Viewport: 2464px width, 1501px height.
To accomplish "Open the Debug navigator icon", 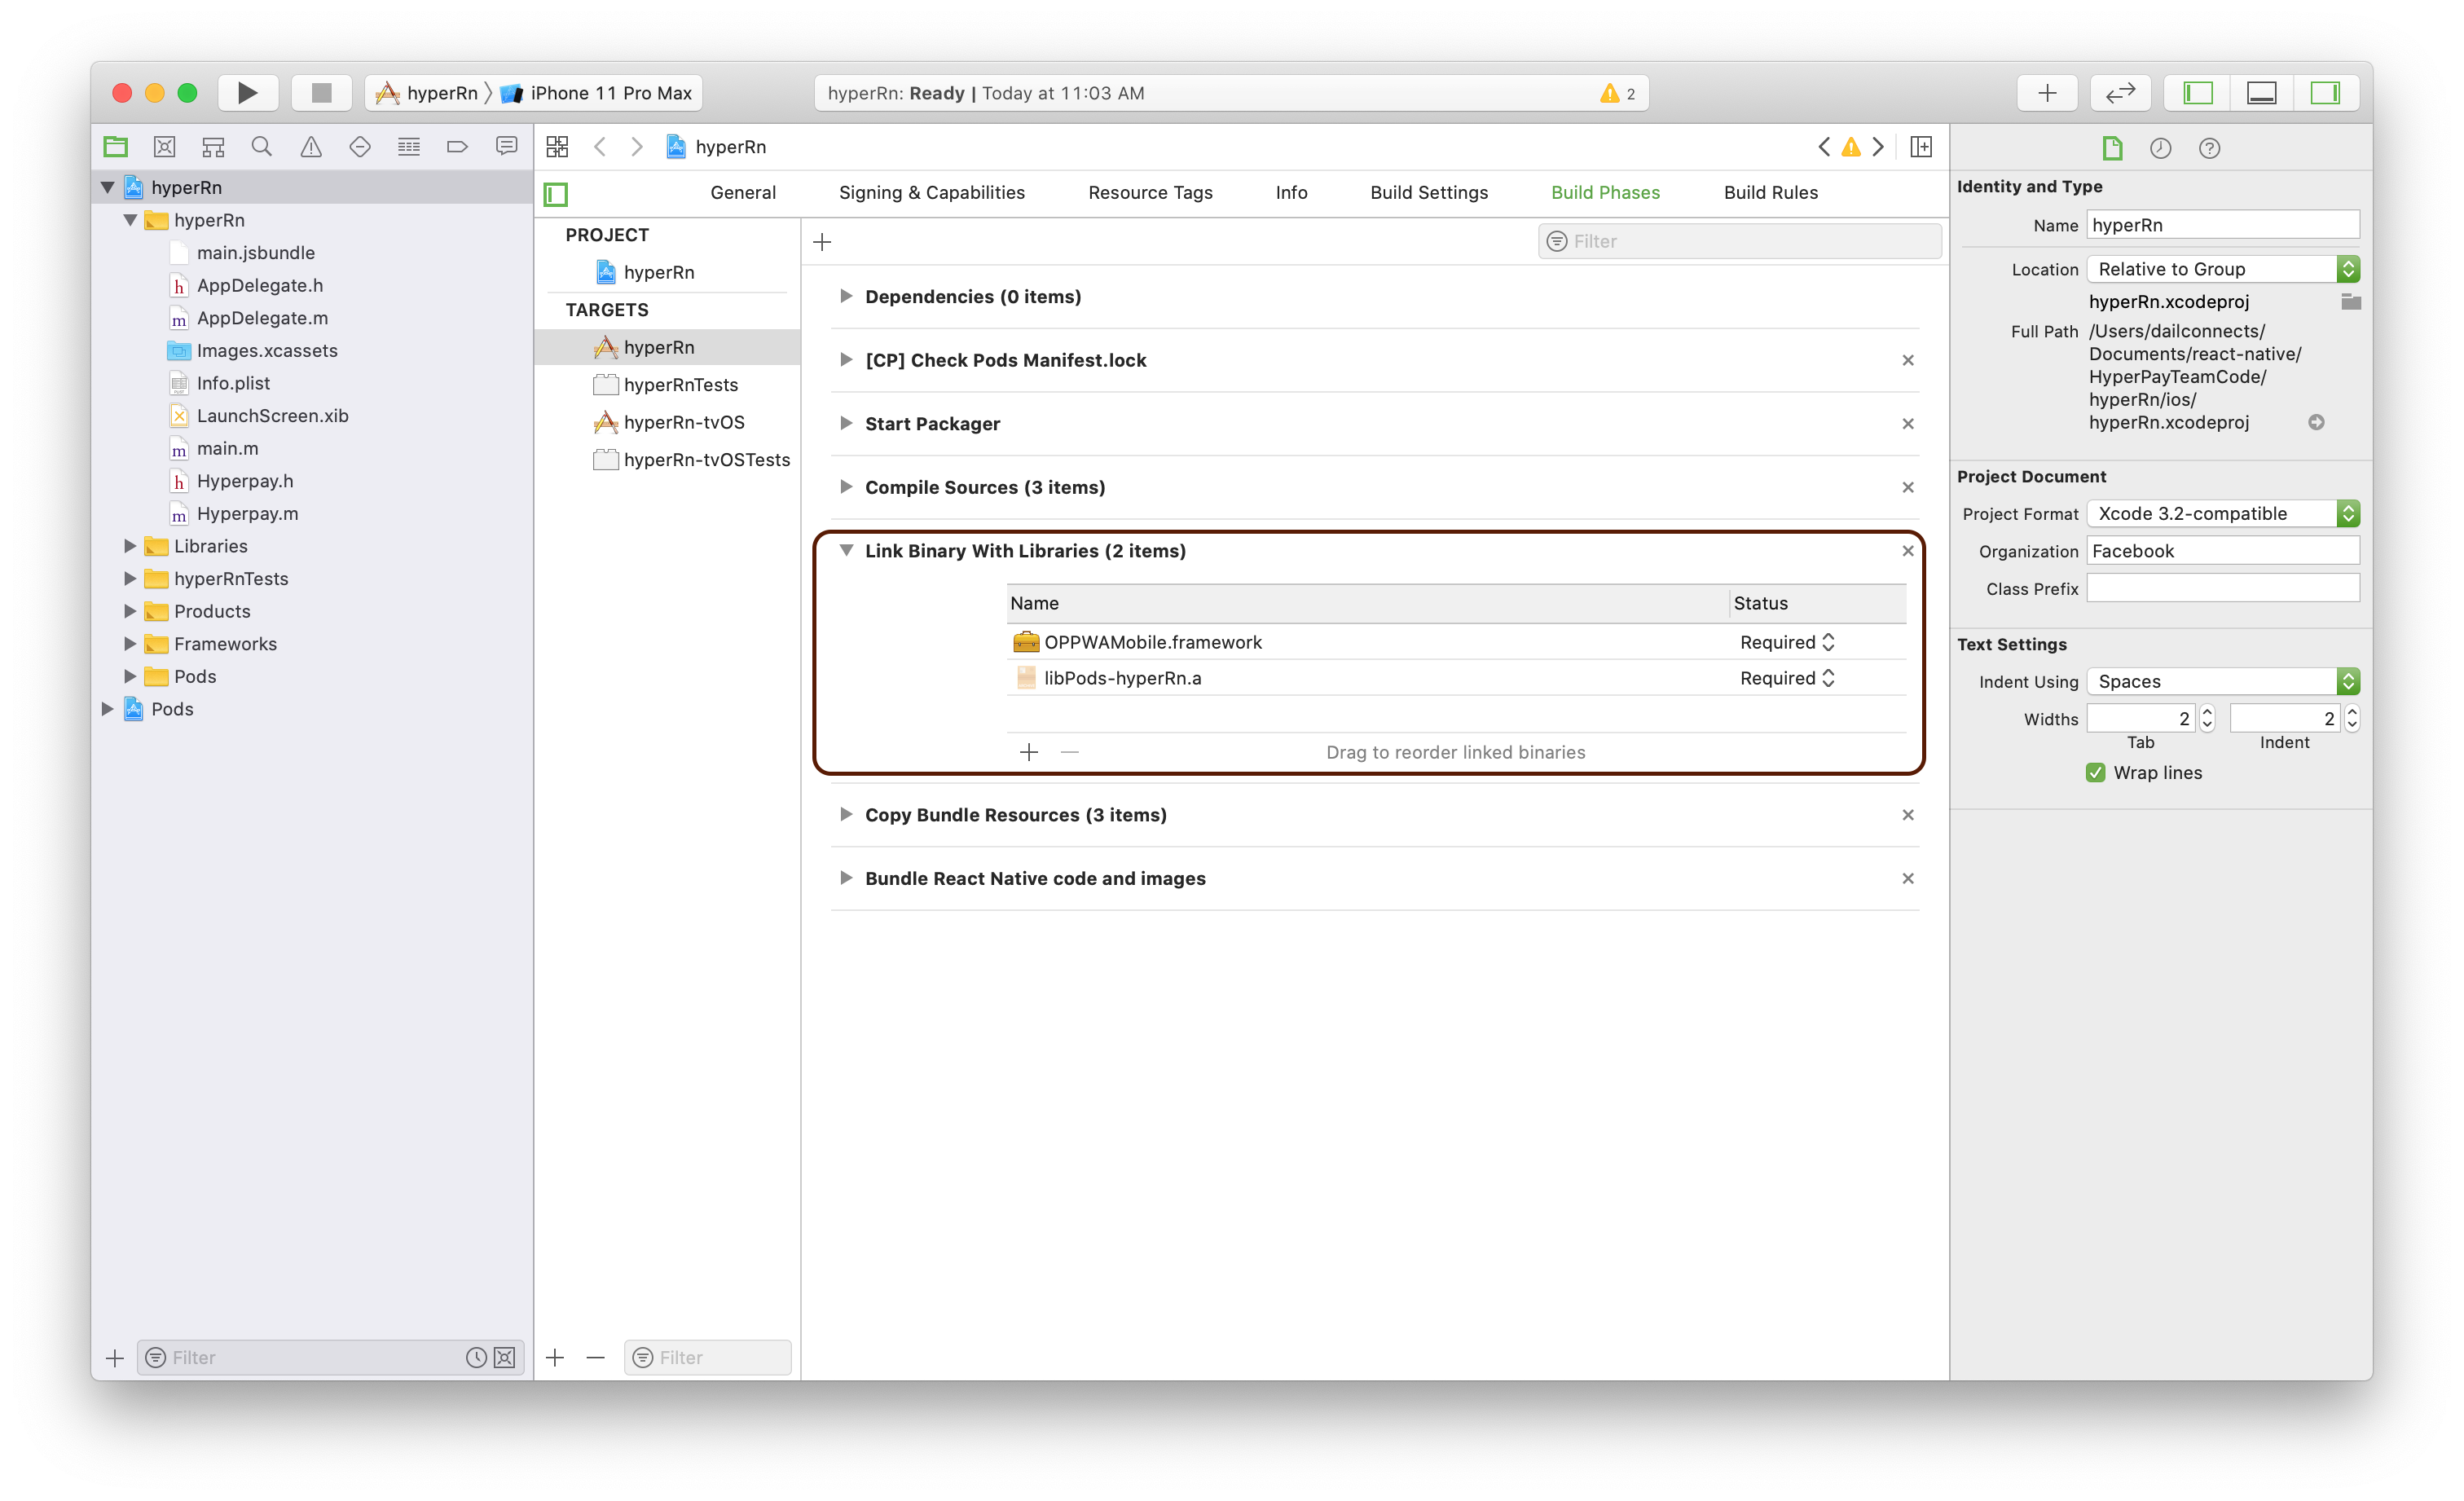I will [409, 147].
